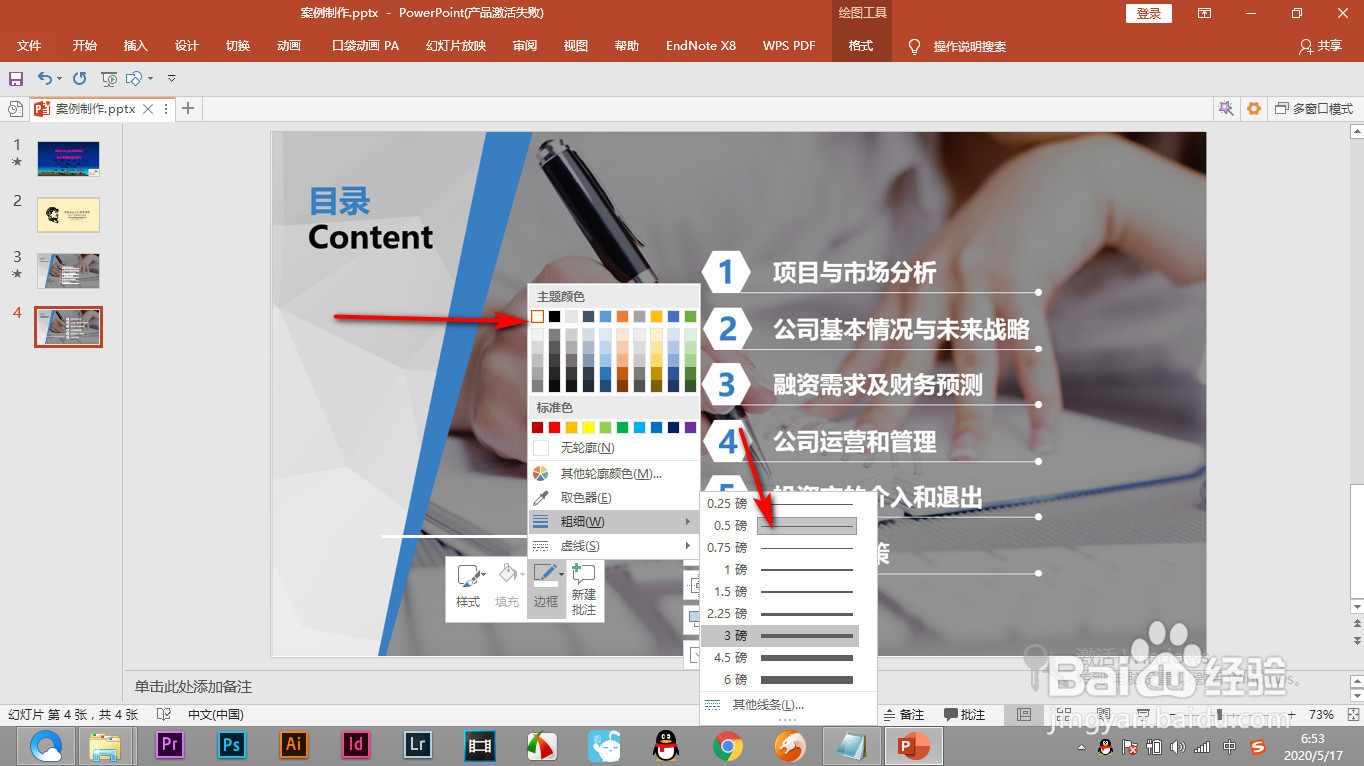Image resolution: width=1364 pixels, height=766 pixels.
Task: Open the EndNote X8 ribbon tab
Action: click(x=701, y=46)
